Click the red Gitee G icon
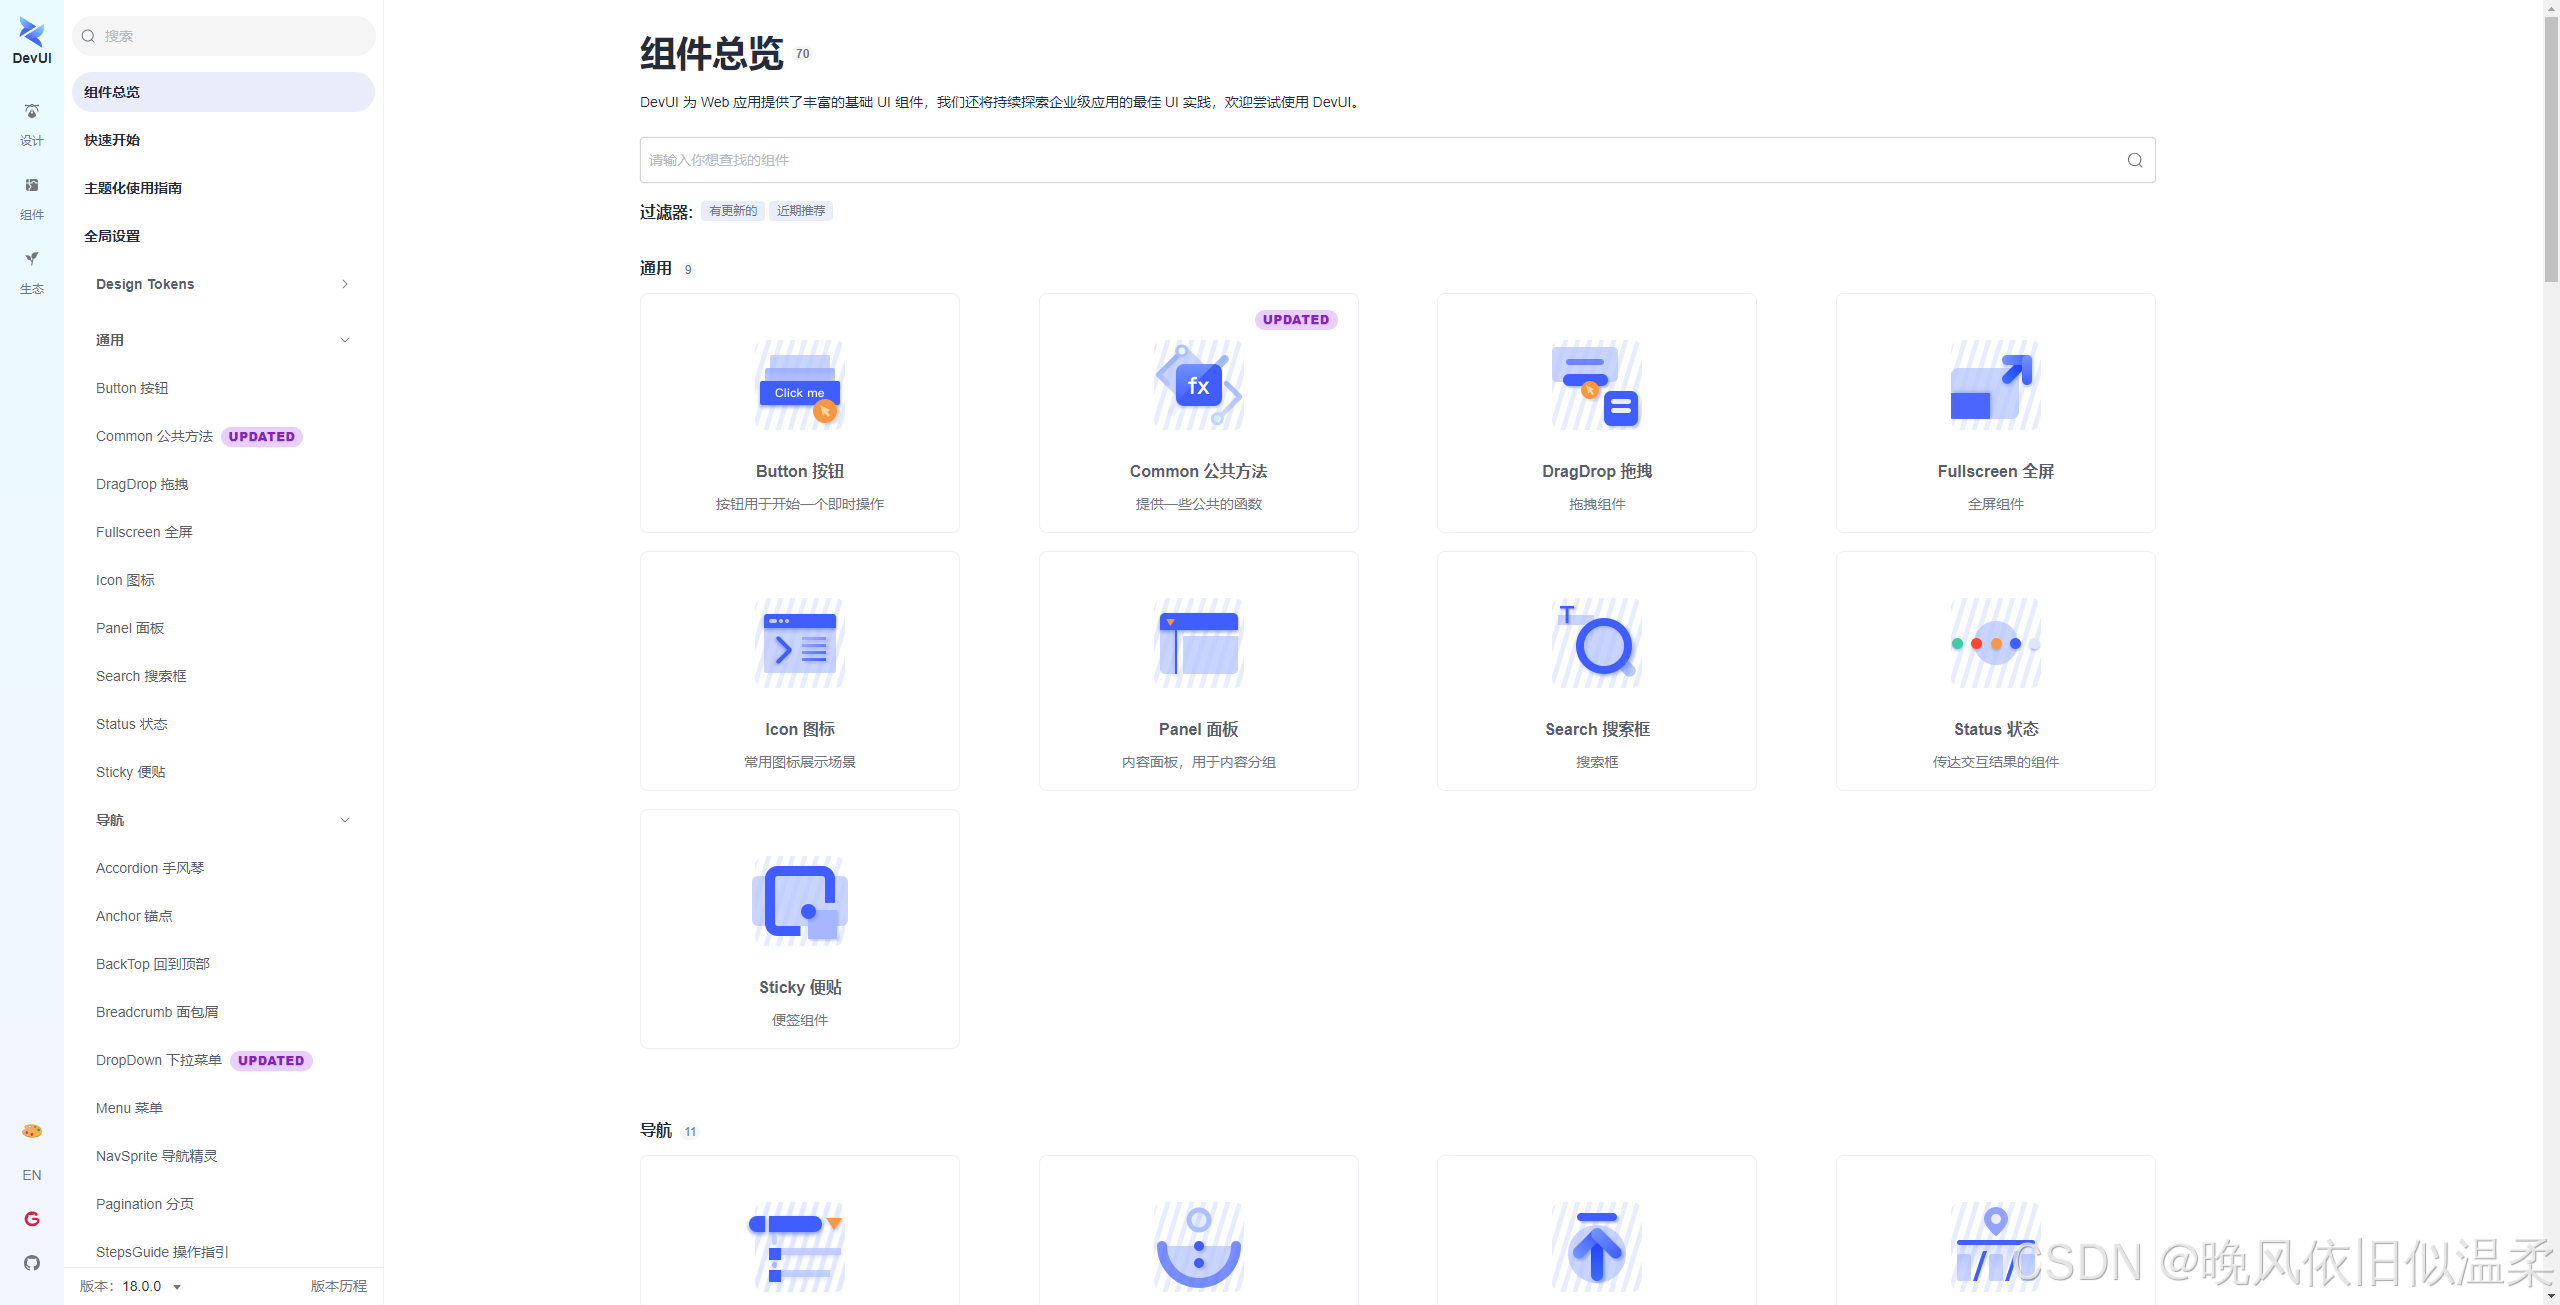 tap(32, 1219)
